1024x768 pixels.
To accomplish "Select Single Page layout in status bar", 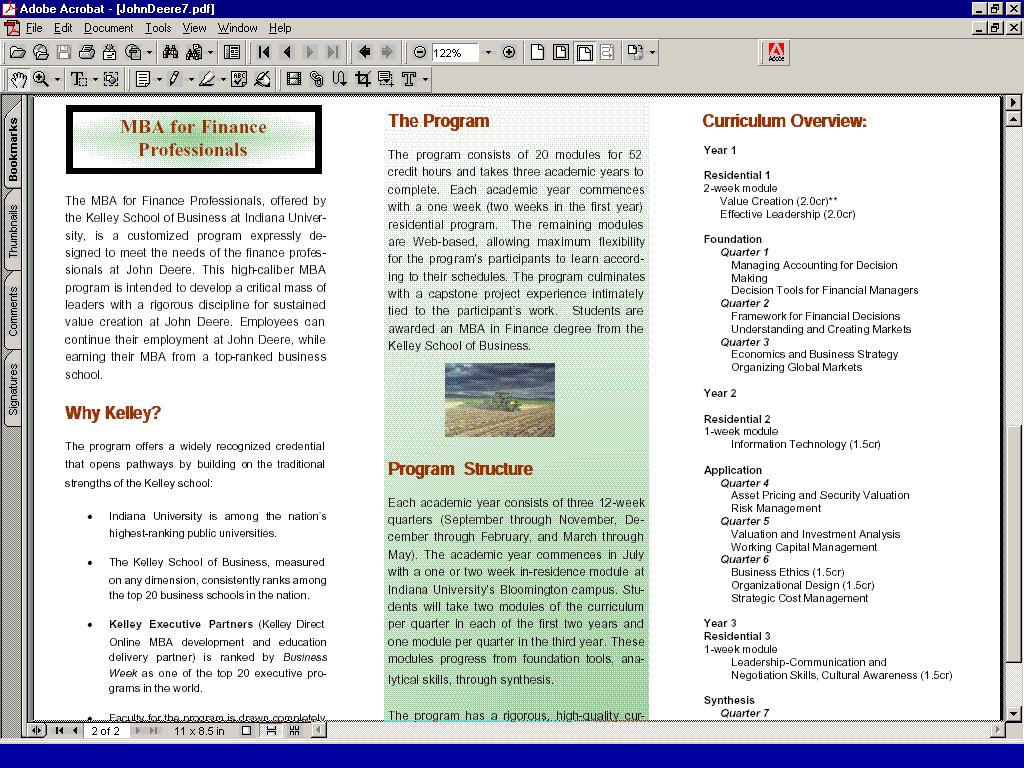I will tap(246, 731).
